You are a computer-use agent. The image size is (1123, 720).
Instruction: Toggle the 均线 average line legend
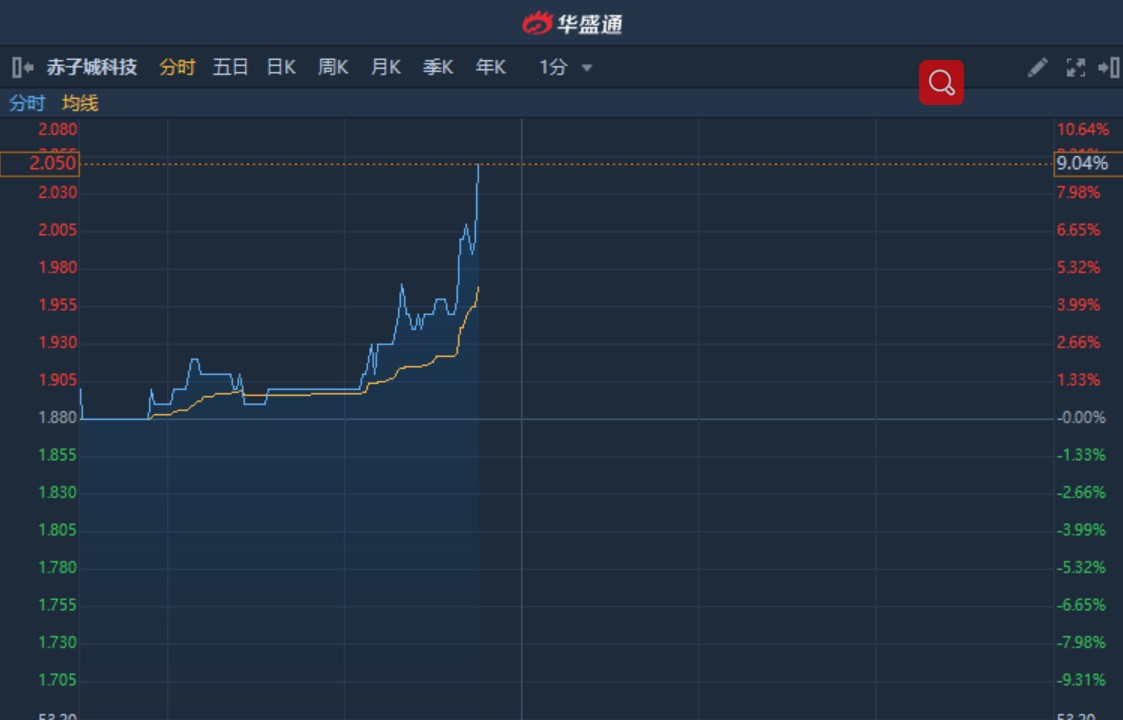point(80,103)
